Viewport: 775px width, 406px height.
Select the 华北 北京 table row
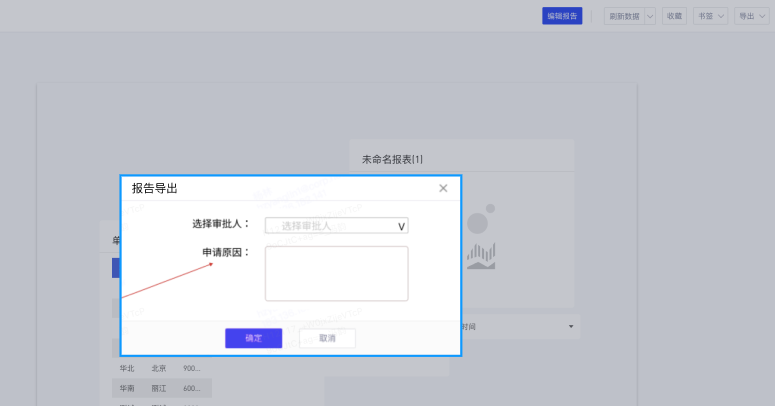pyautogui.click(x=161, y=368)
